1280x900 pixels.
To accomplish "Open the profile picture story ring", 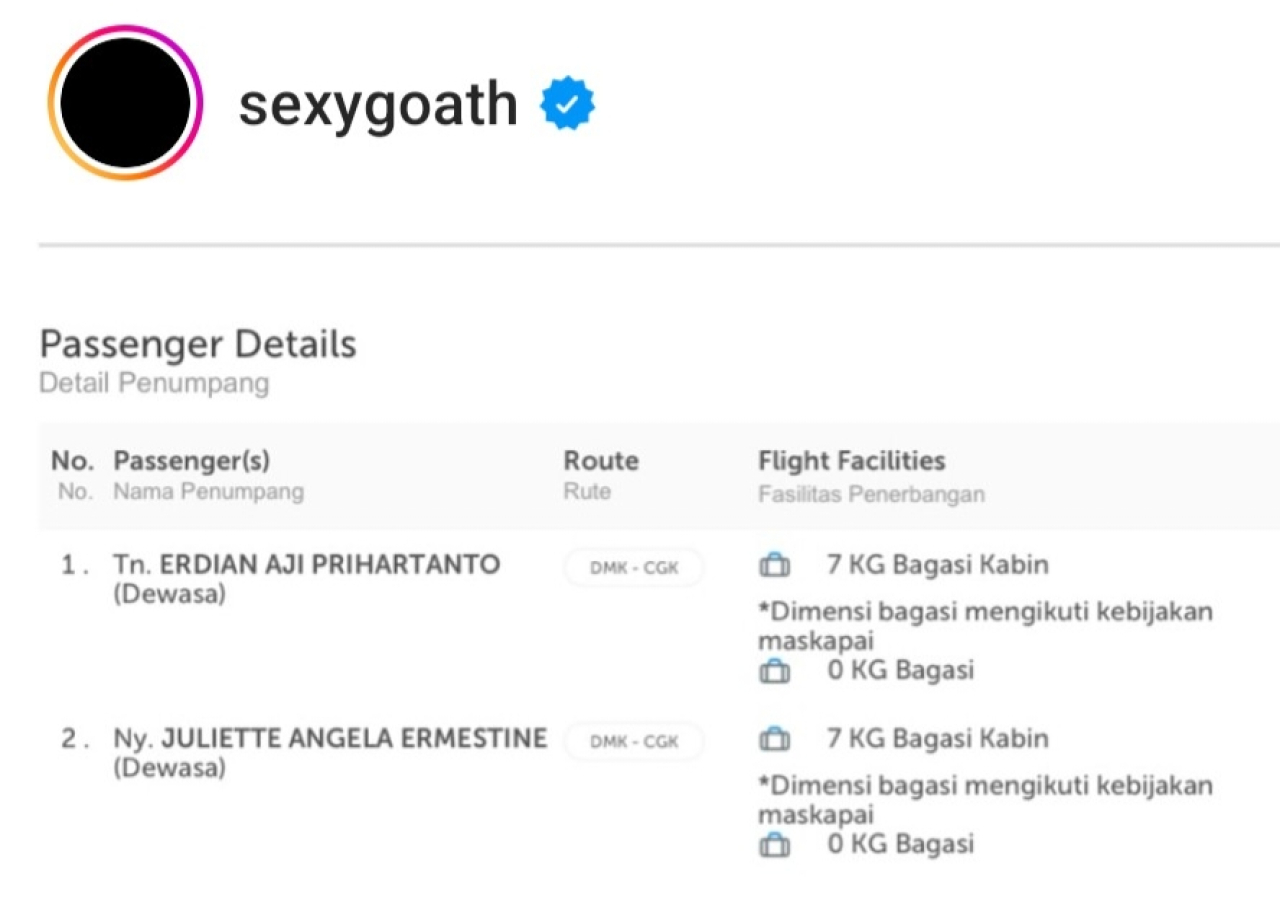I will 125,103.
